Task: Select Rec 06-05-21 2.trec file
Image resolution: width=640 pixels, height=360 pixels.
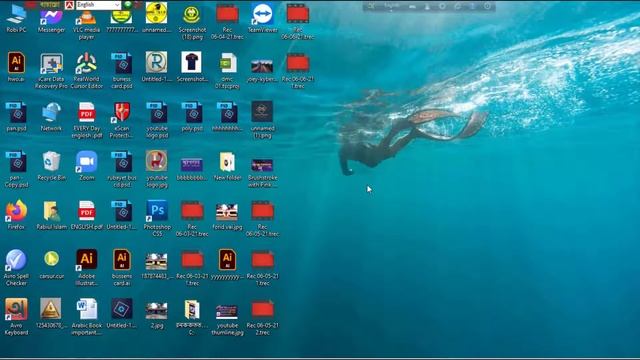Action: [x=262, y=318]
